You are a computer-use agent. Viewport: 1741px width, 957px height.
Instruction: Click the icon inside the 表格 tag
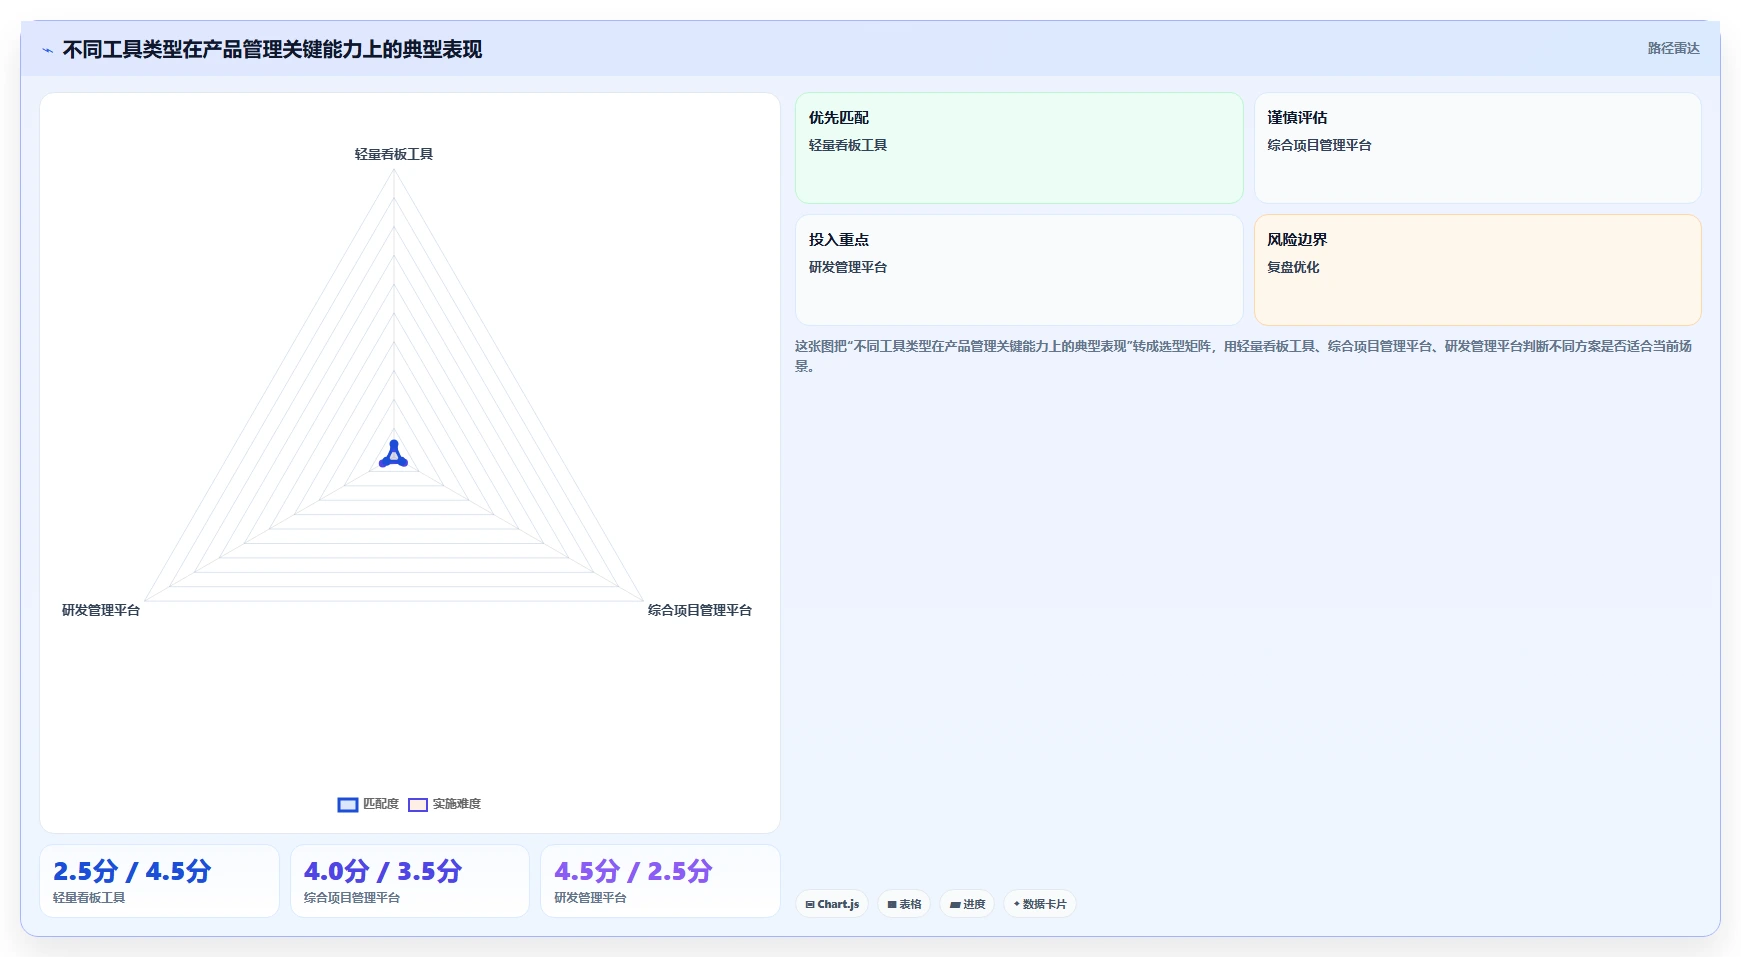pyautogui.click(x=892, y=904)
